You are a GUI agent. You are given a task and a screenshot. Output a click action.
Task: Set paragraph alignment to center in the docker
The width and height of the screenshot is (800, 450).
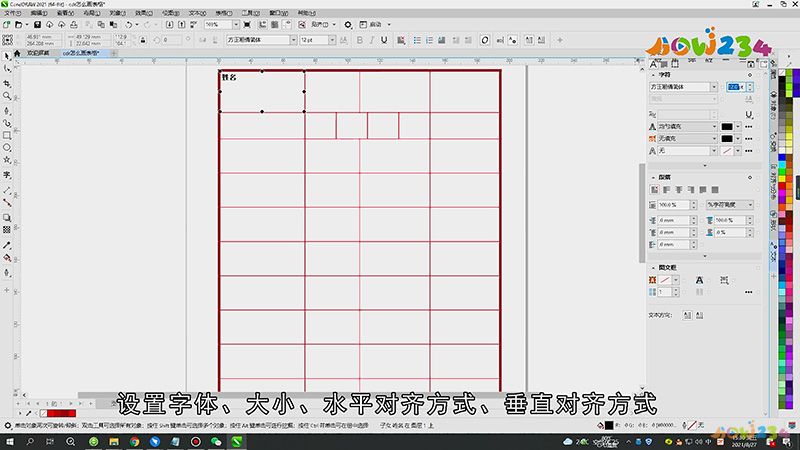click(x=679, y=190)
